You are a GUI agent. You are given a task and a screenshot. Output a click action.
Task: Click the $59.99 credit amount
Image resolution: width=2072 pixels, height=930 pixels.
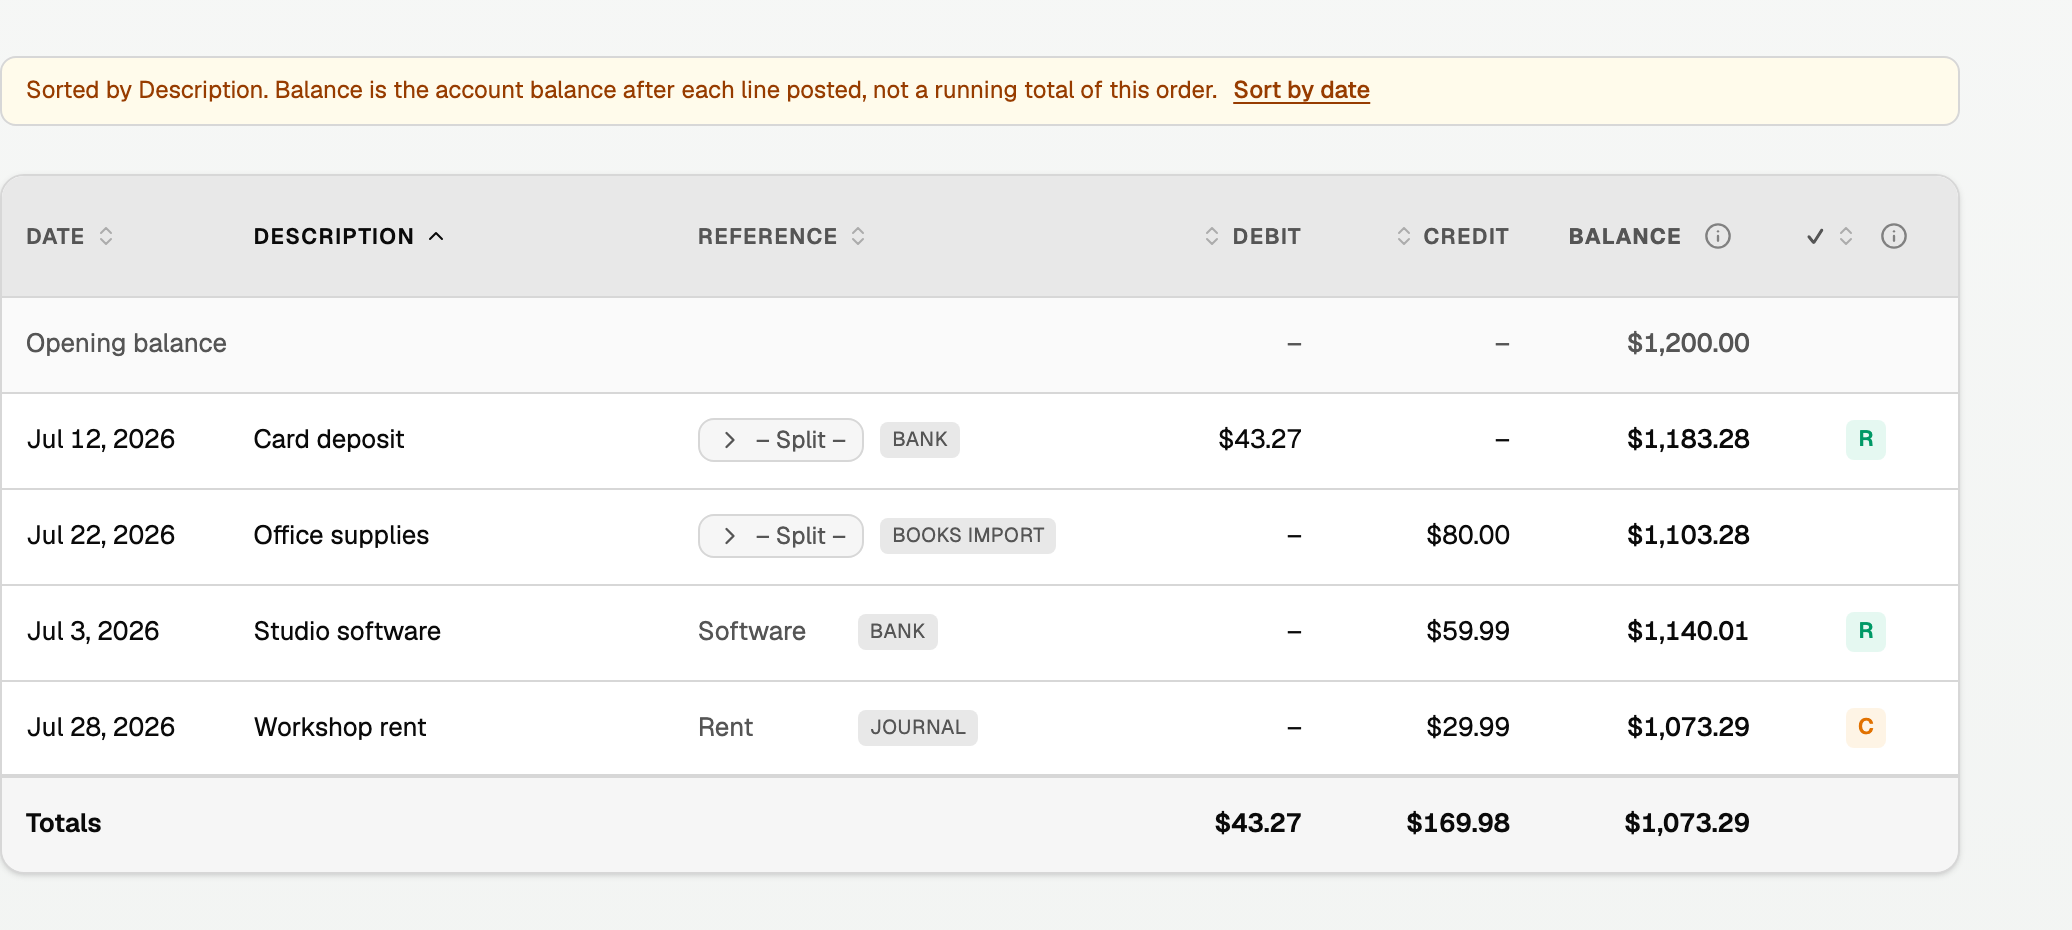(x=1468, y=631)
